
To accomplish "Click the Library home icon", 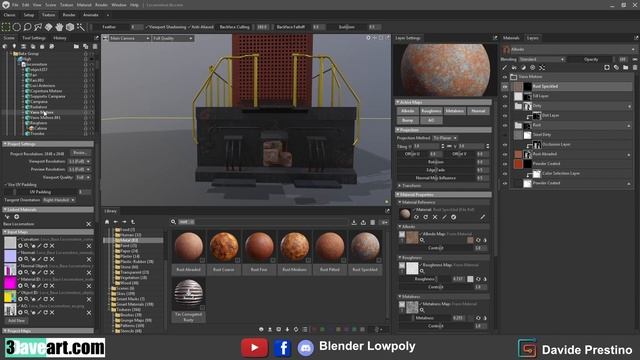I will pos(107,222).
